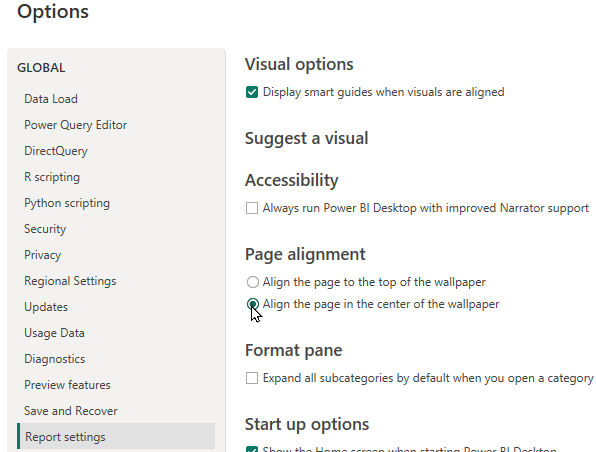Viewport: 596px width, 452px height.
Task: Select the Security category
Action: coord(45,229)
